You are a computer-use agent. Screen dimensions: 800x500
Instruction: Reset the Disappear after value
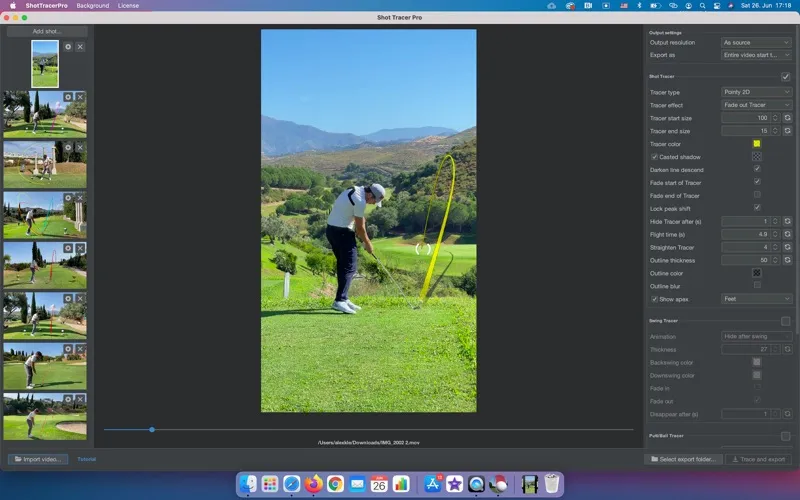(x=787, y=414)
